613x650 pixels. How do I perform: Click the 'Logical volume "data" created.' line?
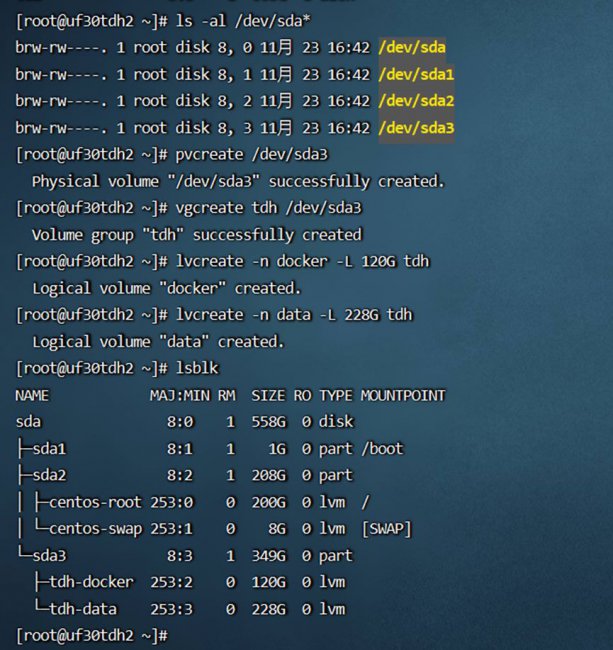(158, 342)
